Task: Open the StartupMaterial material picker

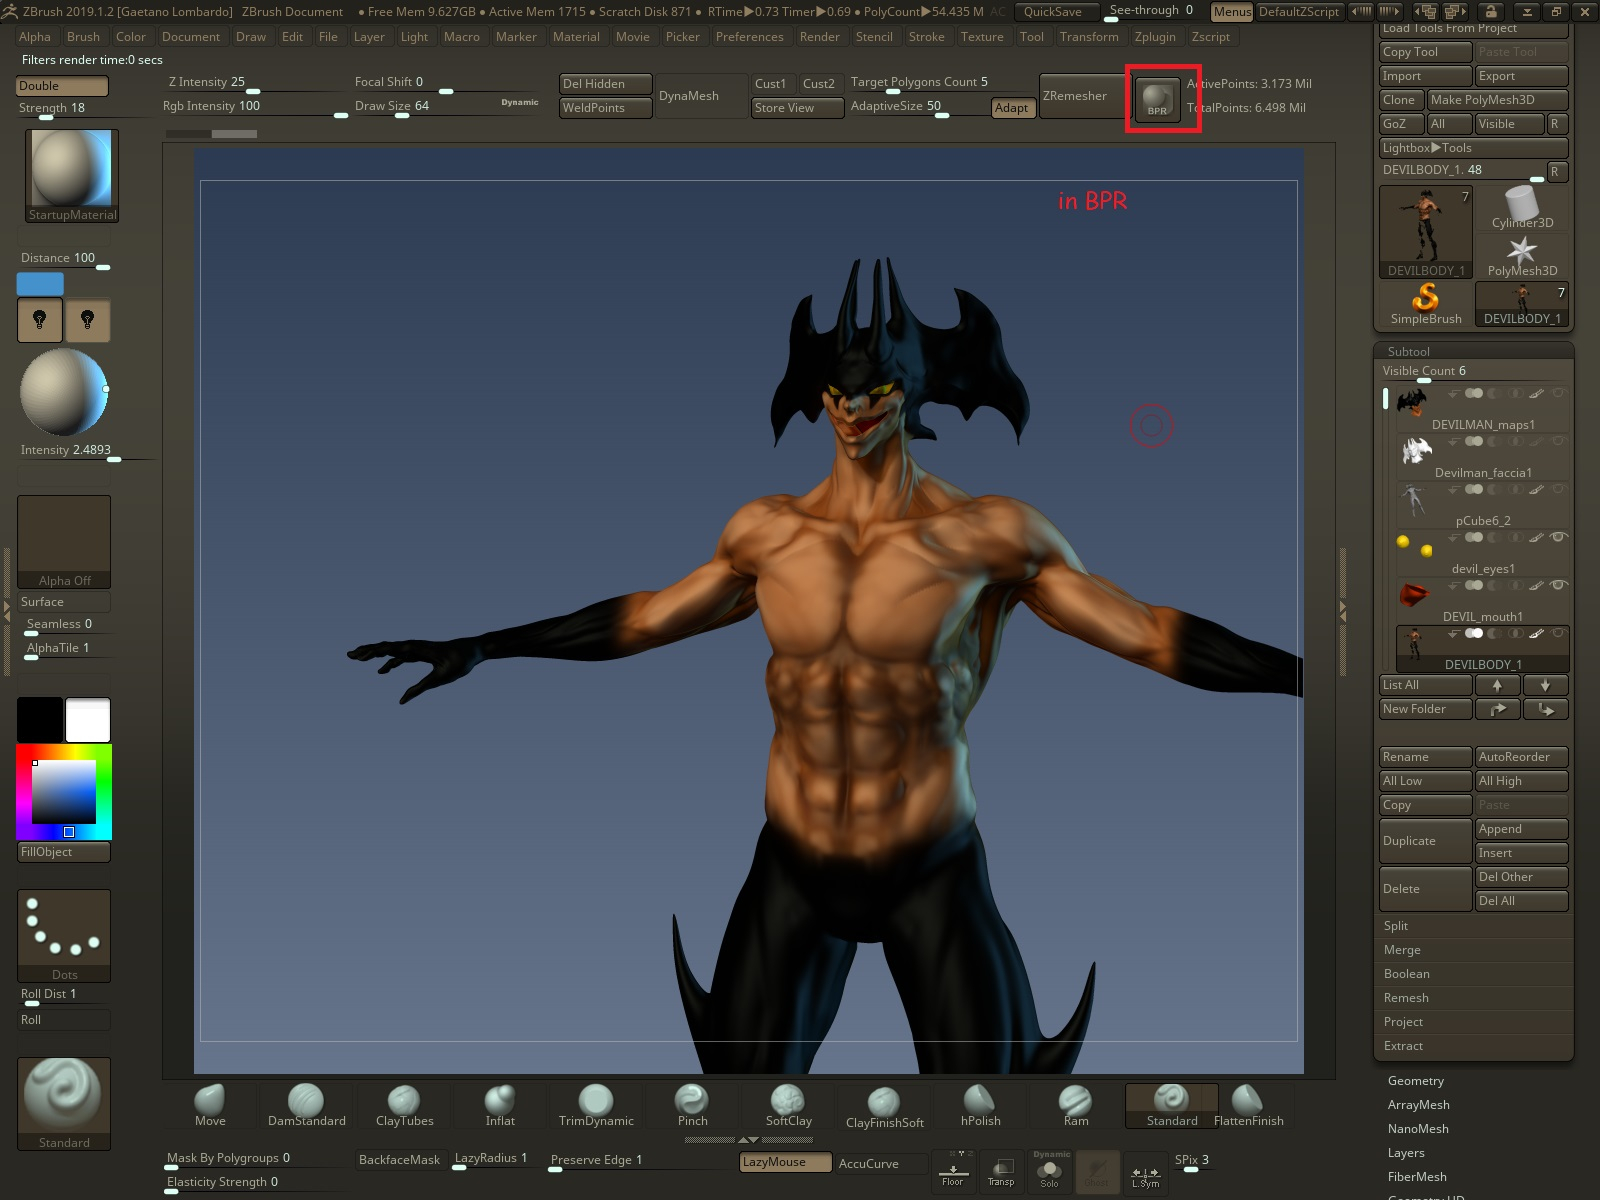Action: click(x=72, y=176)
